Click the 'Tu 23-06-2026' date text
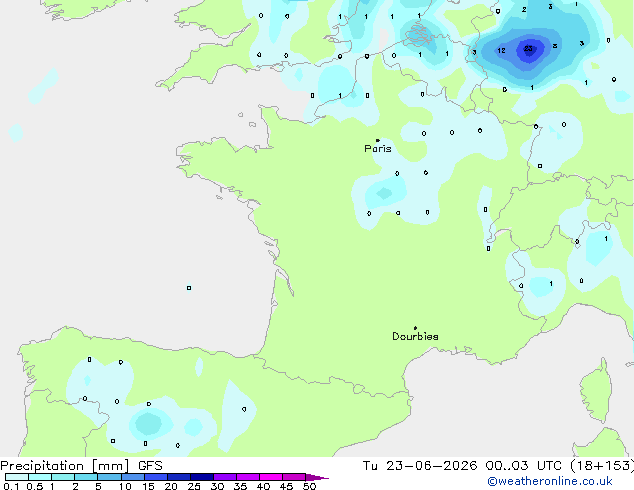This screenshot has height=490, width=634. (420, 466)
